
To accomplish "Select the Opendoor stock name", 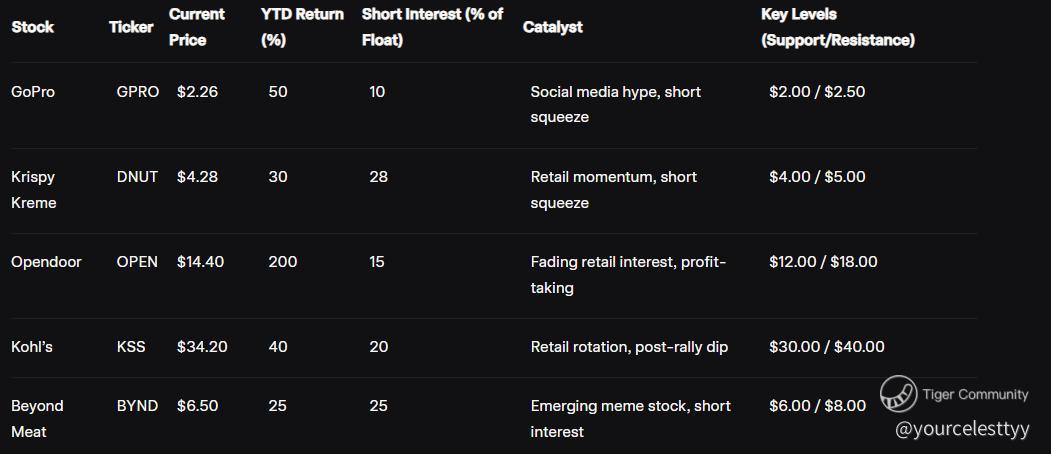I will click(x=46, y=262).
